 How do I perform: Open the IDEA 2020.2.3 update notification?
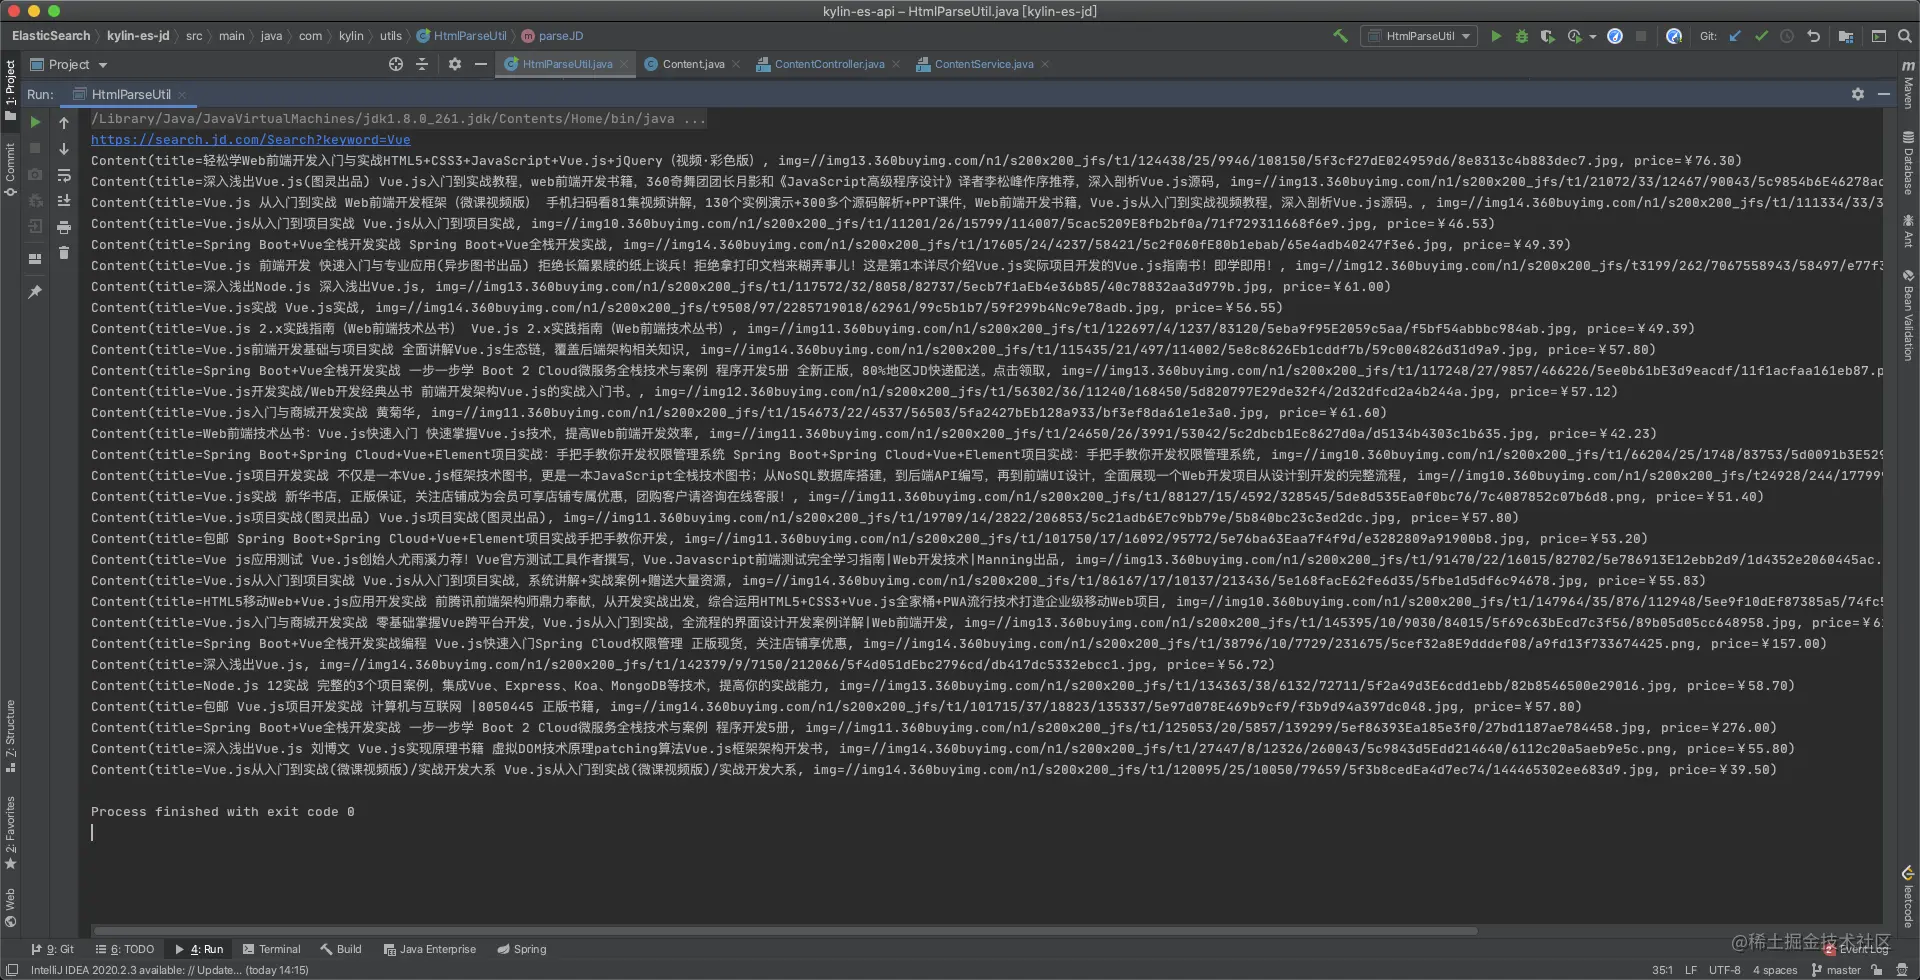coord(170,970)
